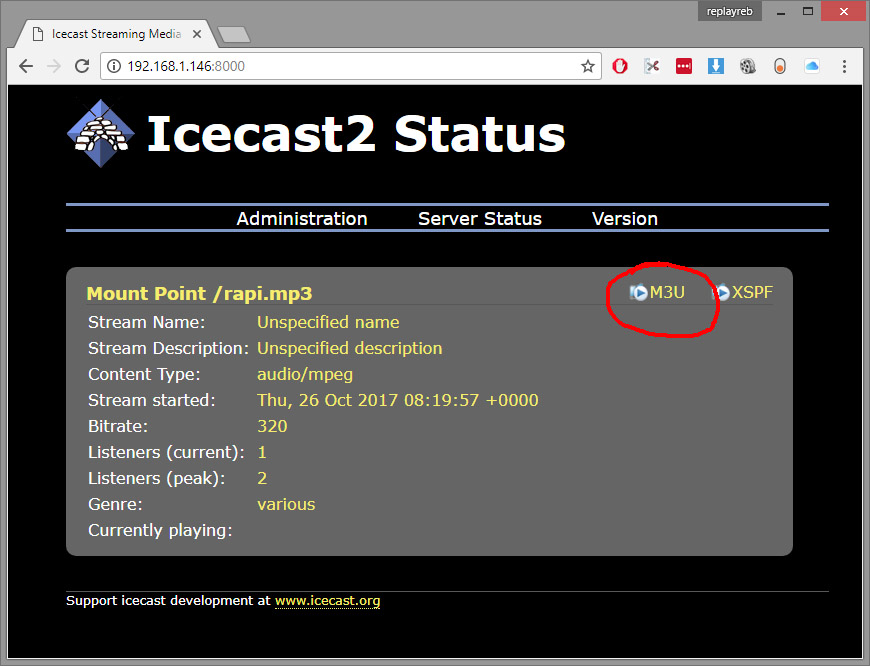Click the 'various' genre value

286,504
